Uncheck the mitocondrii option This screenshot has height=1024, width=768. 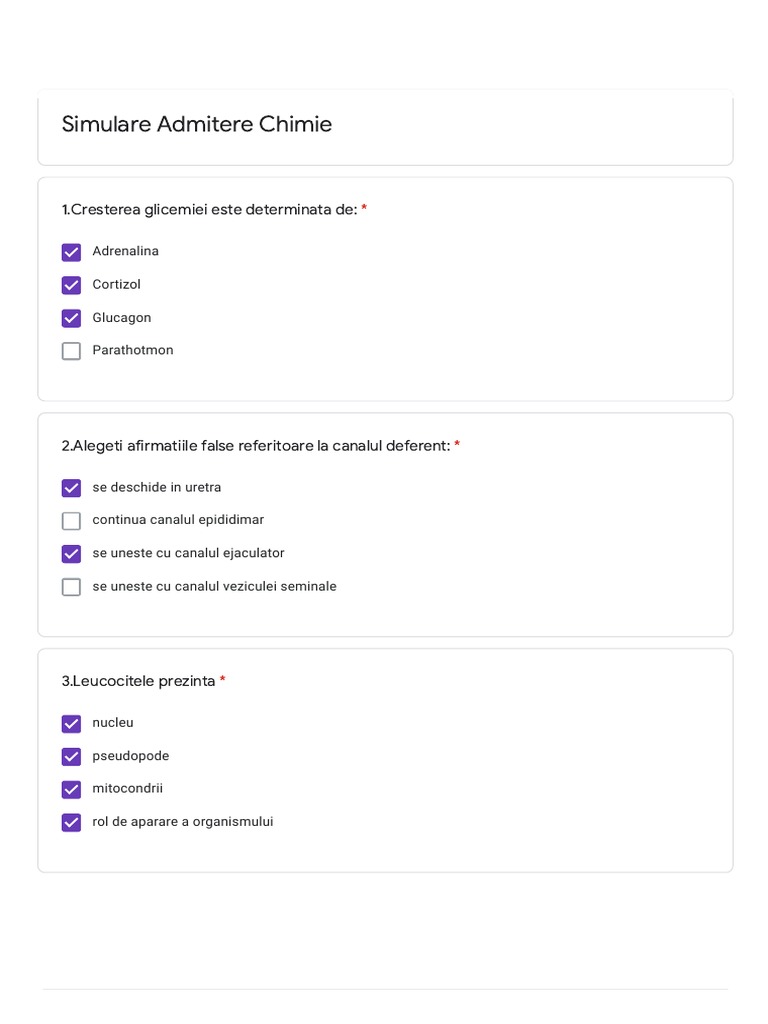click(71, 790)
